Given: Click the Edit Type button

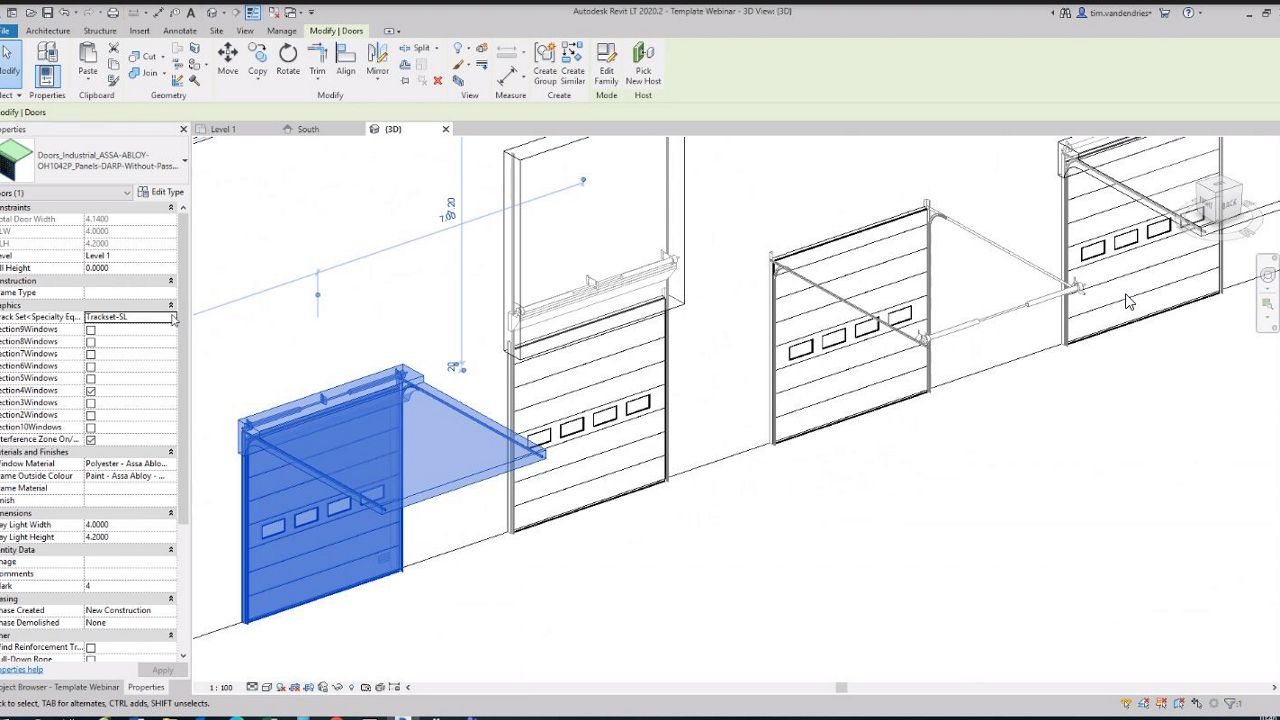Looking at the screenshot, I should 160,192.
